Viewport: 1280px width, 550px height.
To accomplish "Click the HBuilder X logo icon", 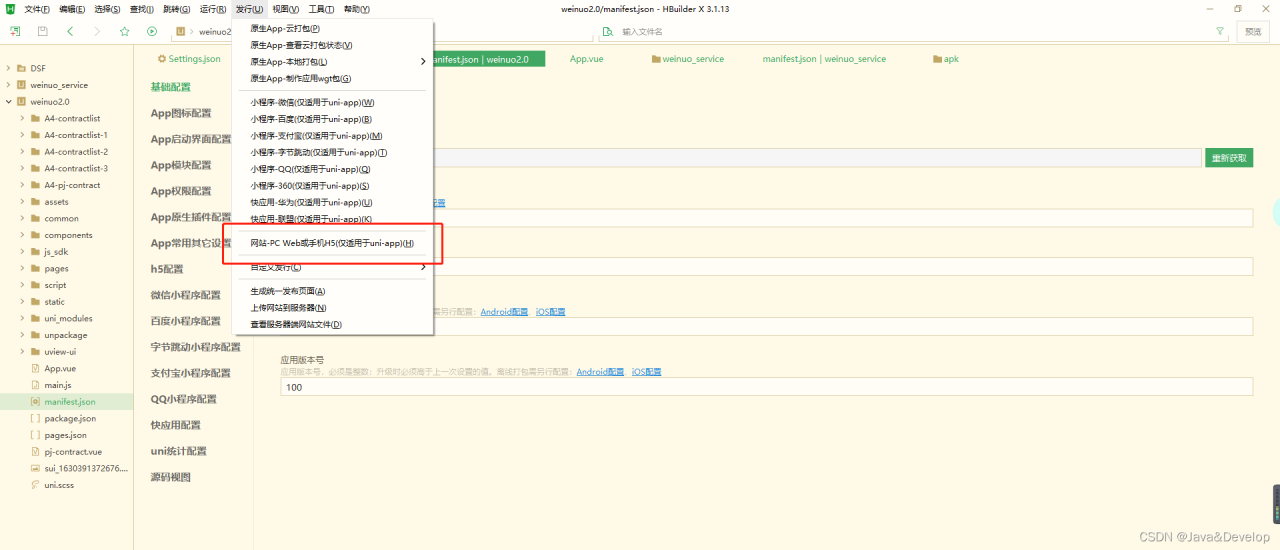I will 11,9.
